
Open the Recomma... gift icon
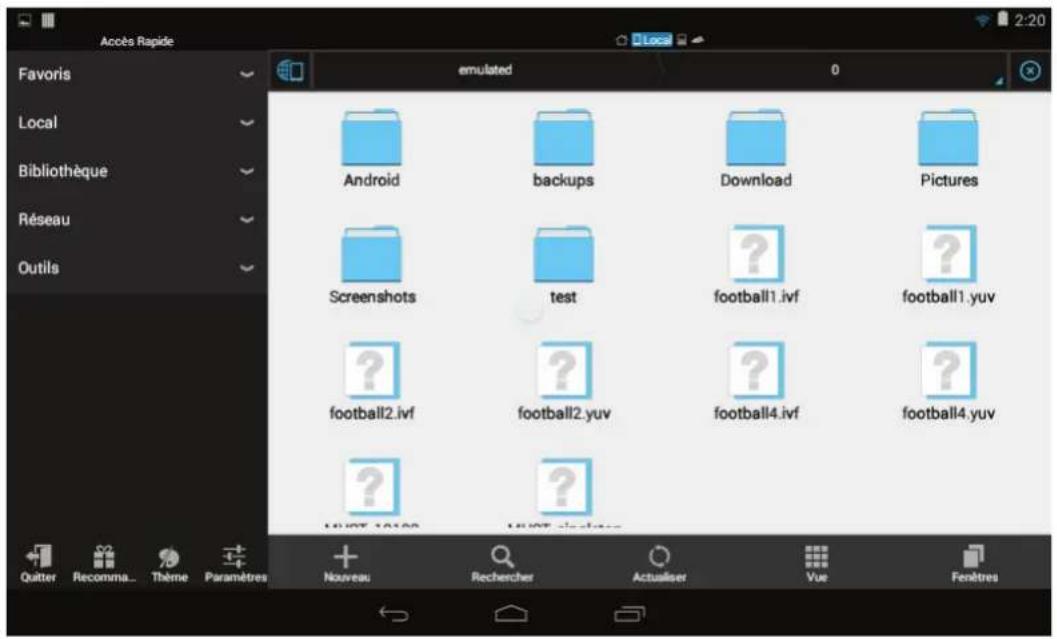104,564
